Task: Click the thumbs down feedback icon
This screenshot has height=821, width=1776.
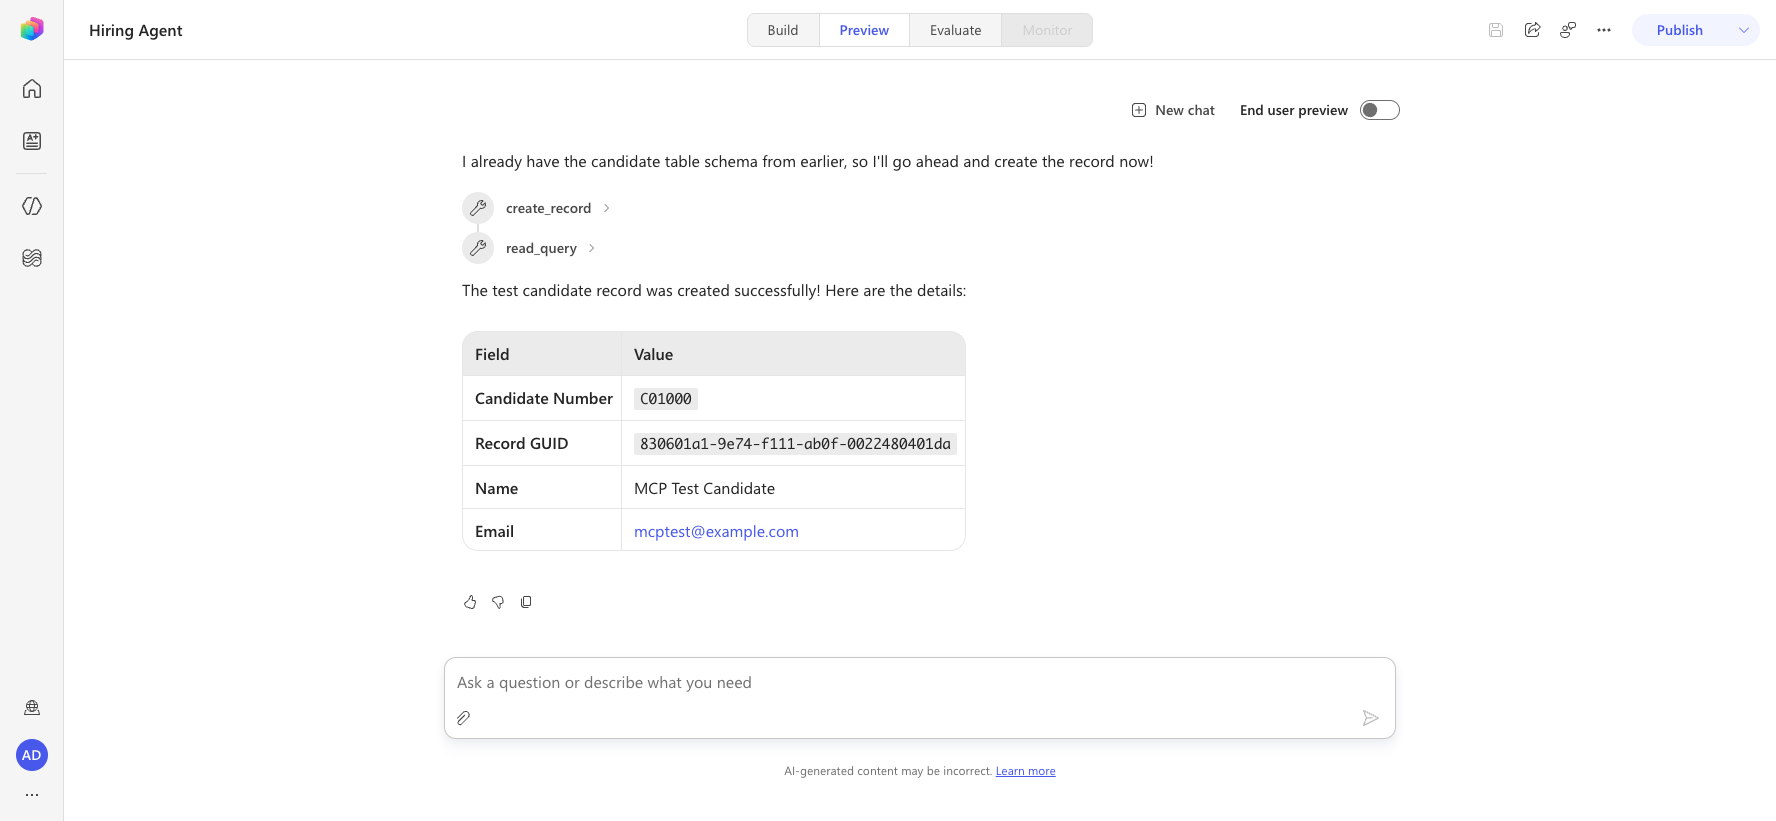Action: coord(498,602)
